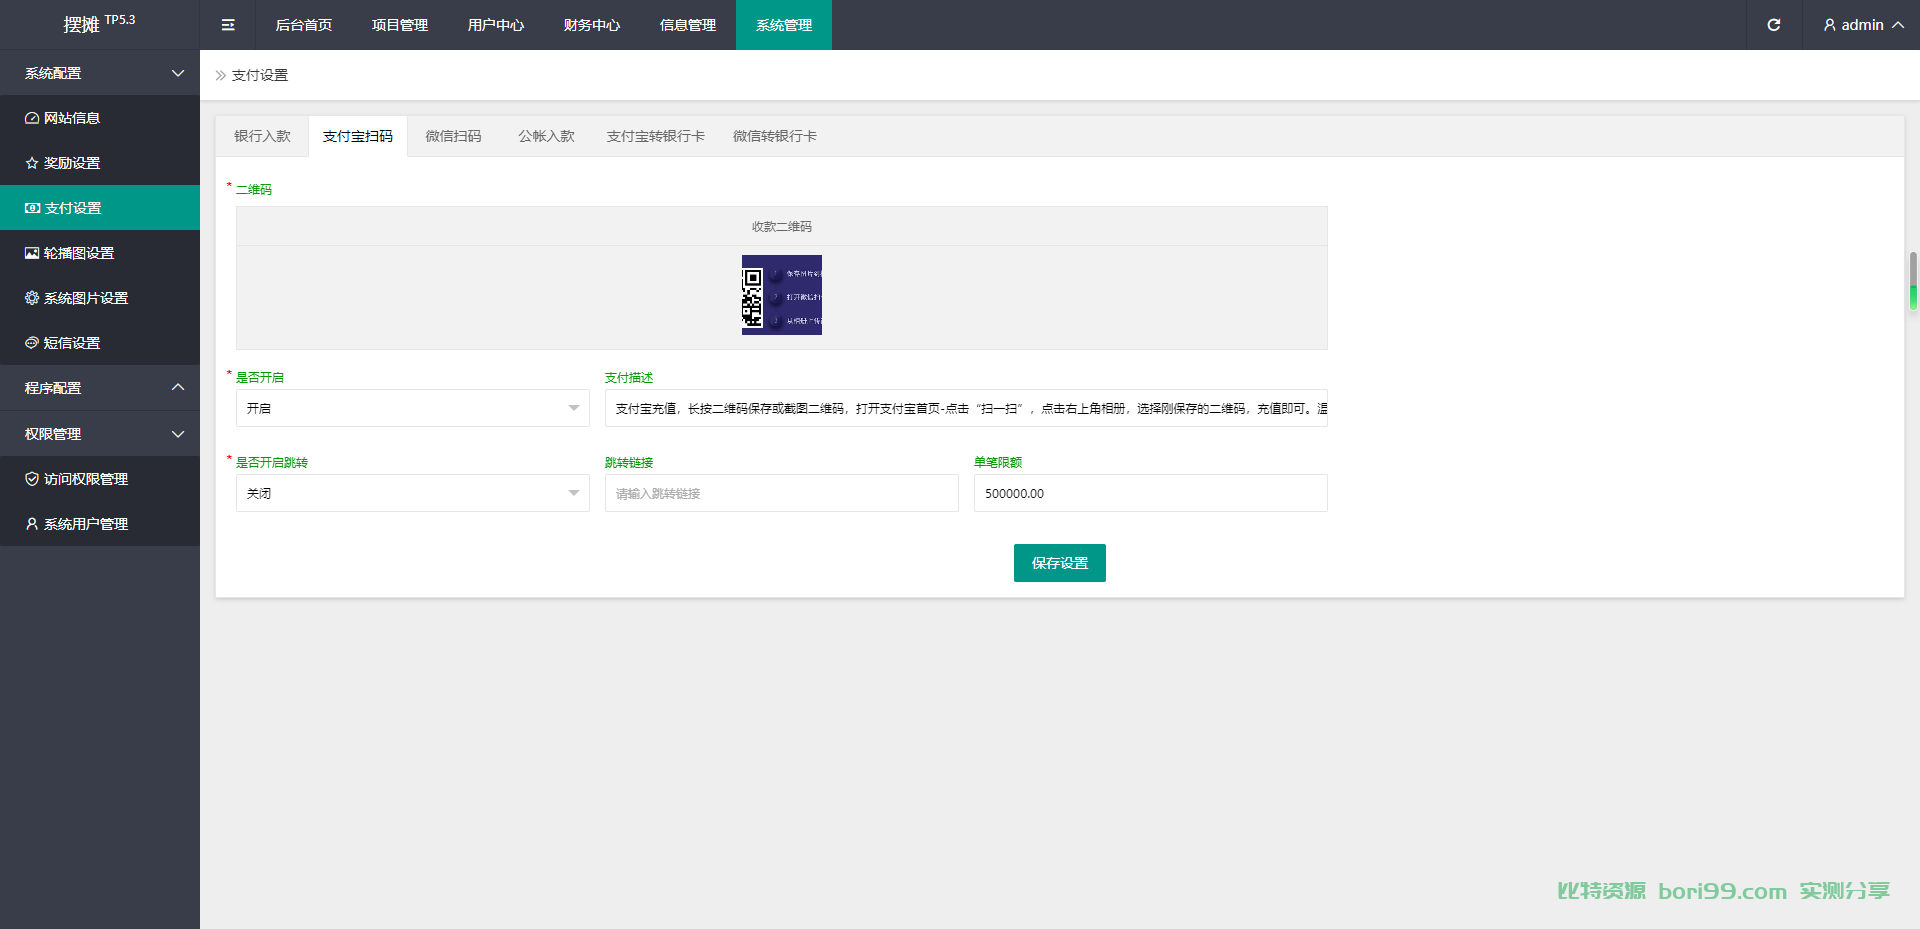The height and width of the screenshot is (929, 1920).
Task: Click the refresh icon in top bar
Action: click(x=1774, y=25)
